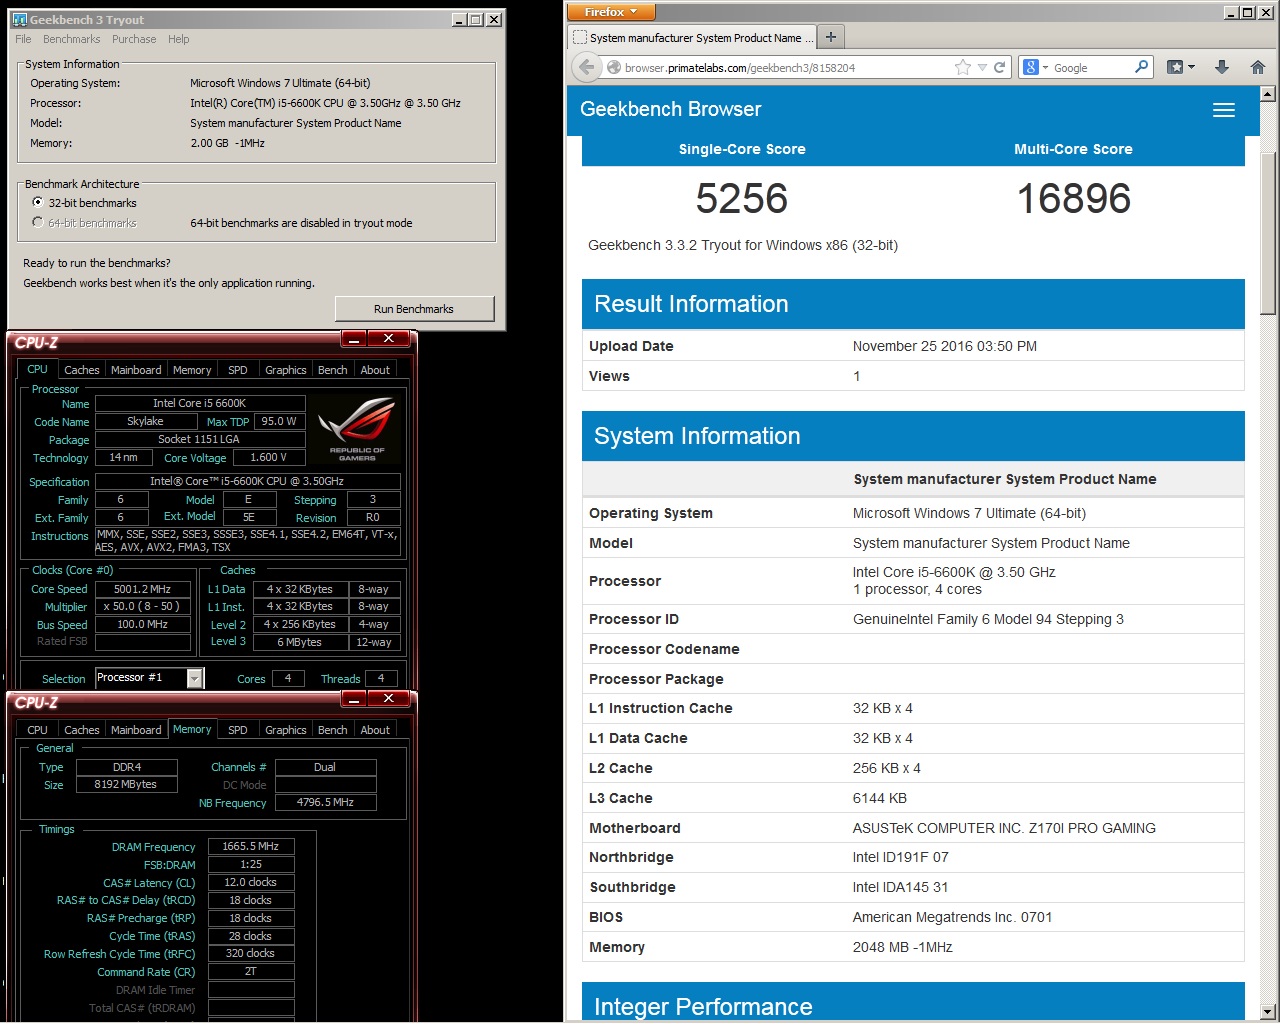Click the Google search engine icon

(x=1030, y=67)
